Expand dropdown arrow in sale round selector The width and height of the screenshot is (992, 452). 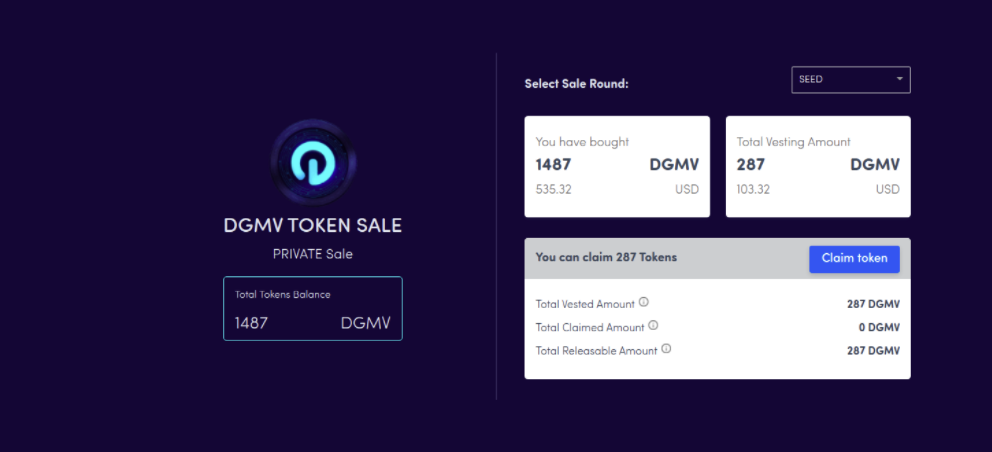tap(899, 79)
